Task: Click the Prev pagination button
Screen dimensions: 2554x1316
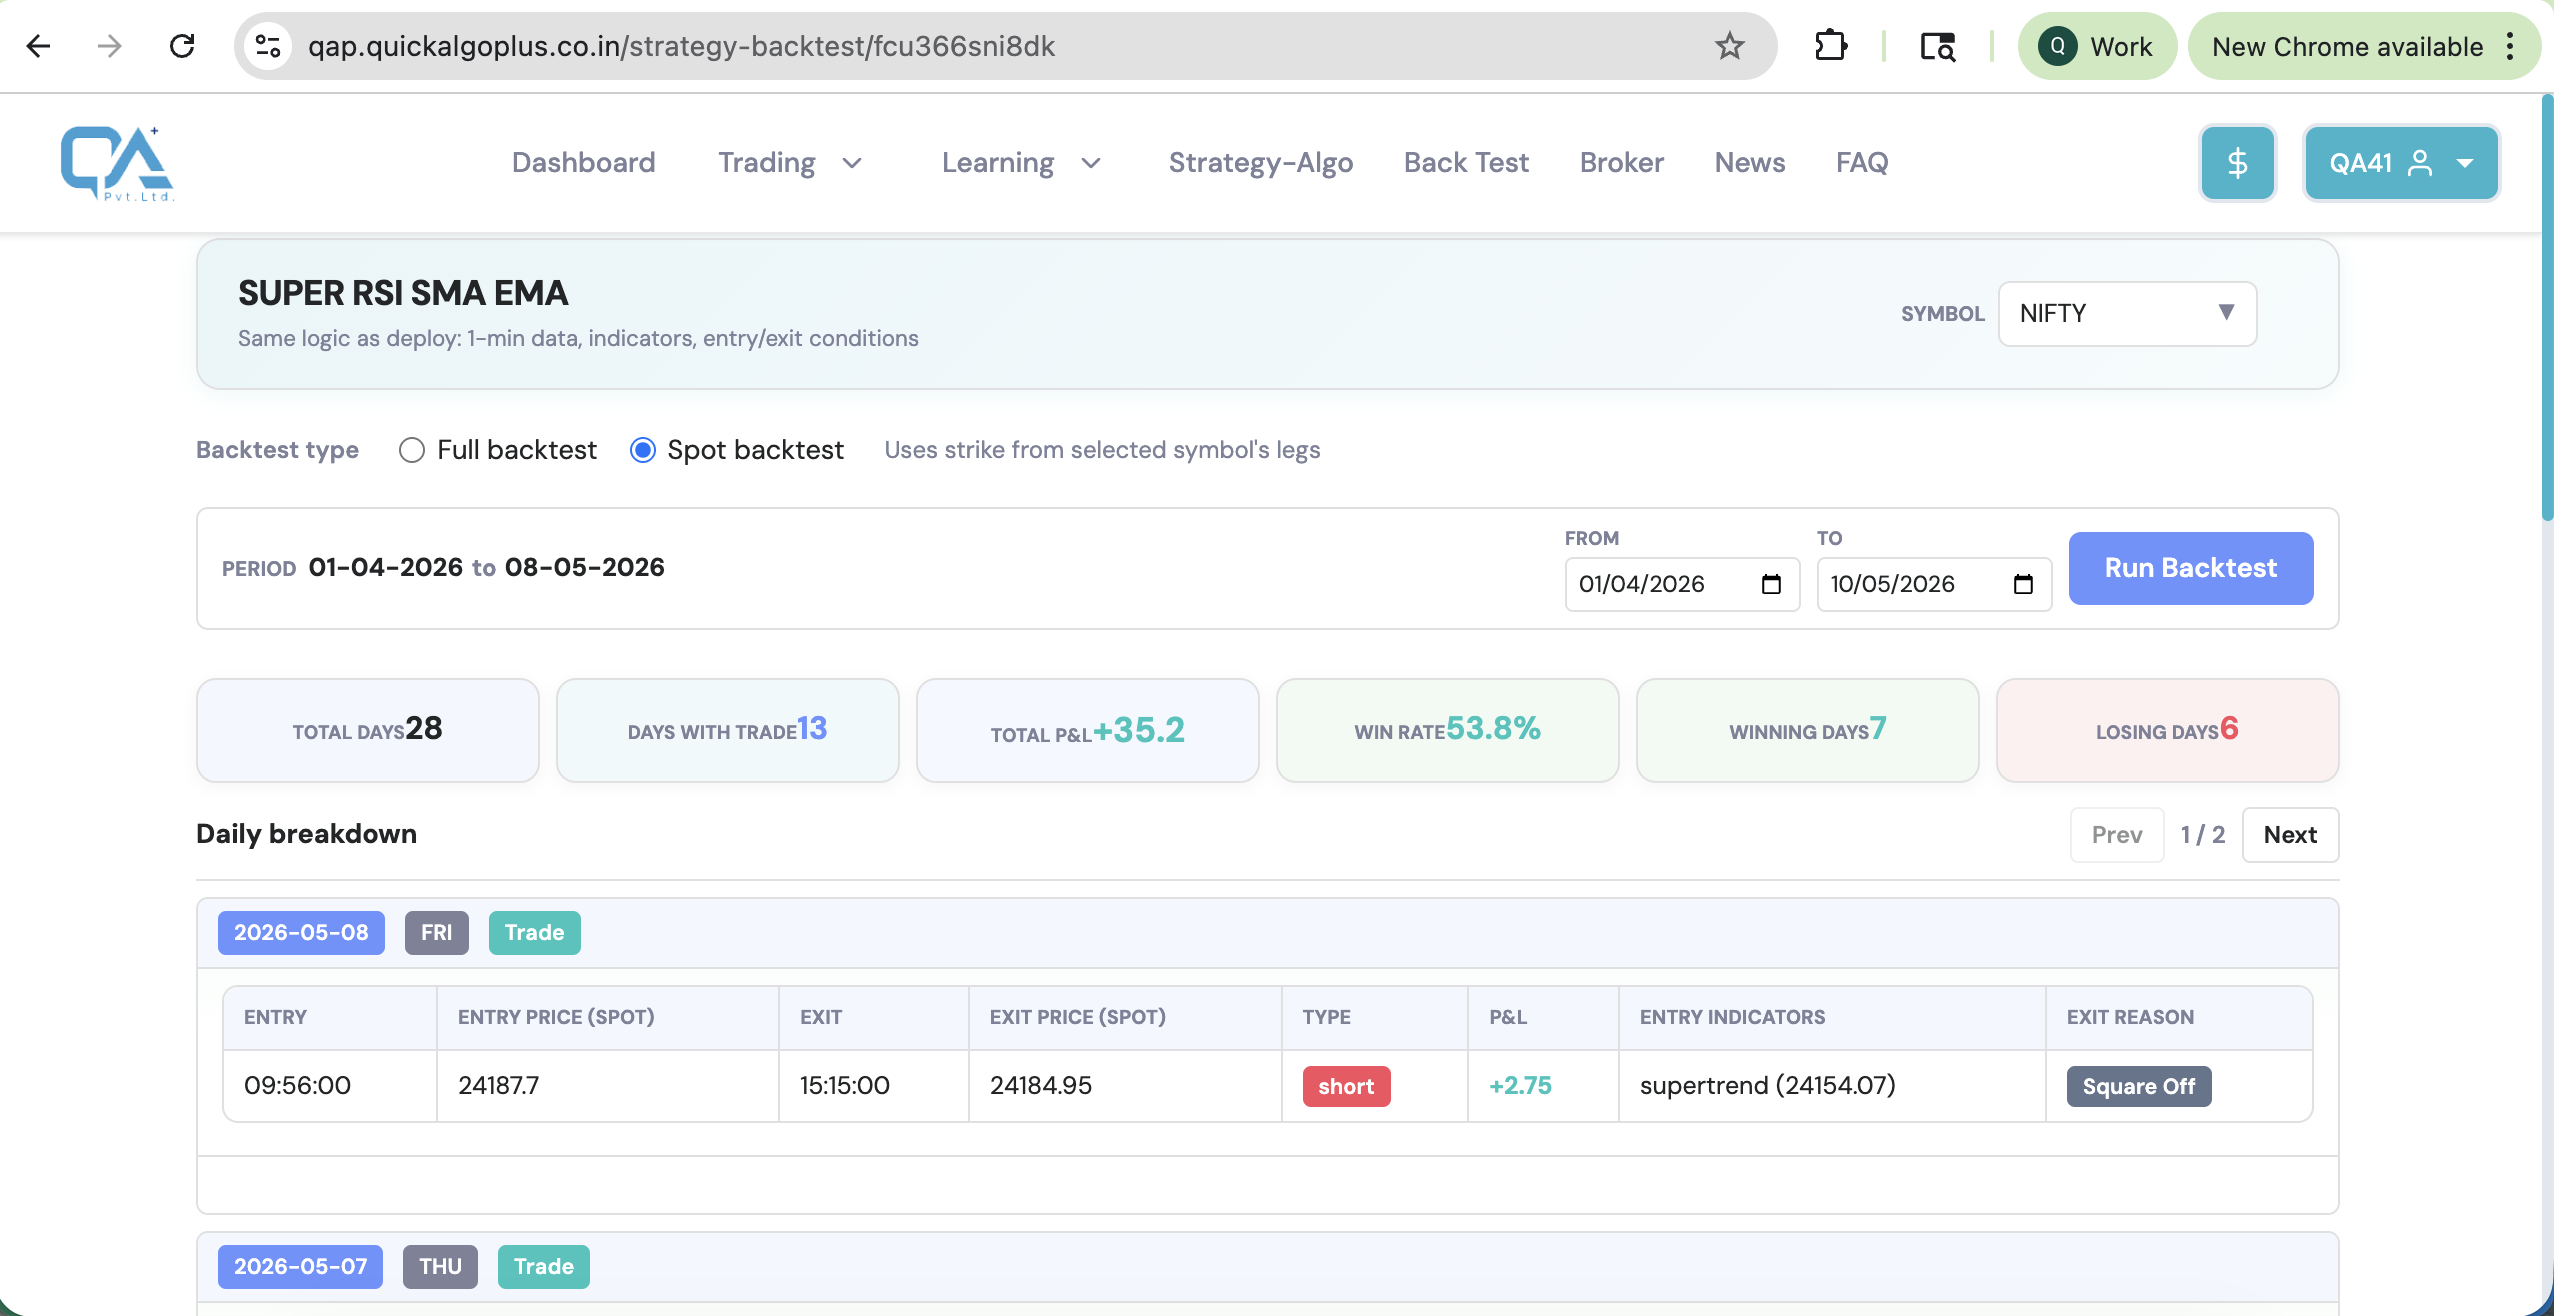Action: [2117, 835]
